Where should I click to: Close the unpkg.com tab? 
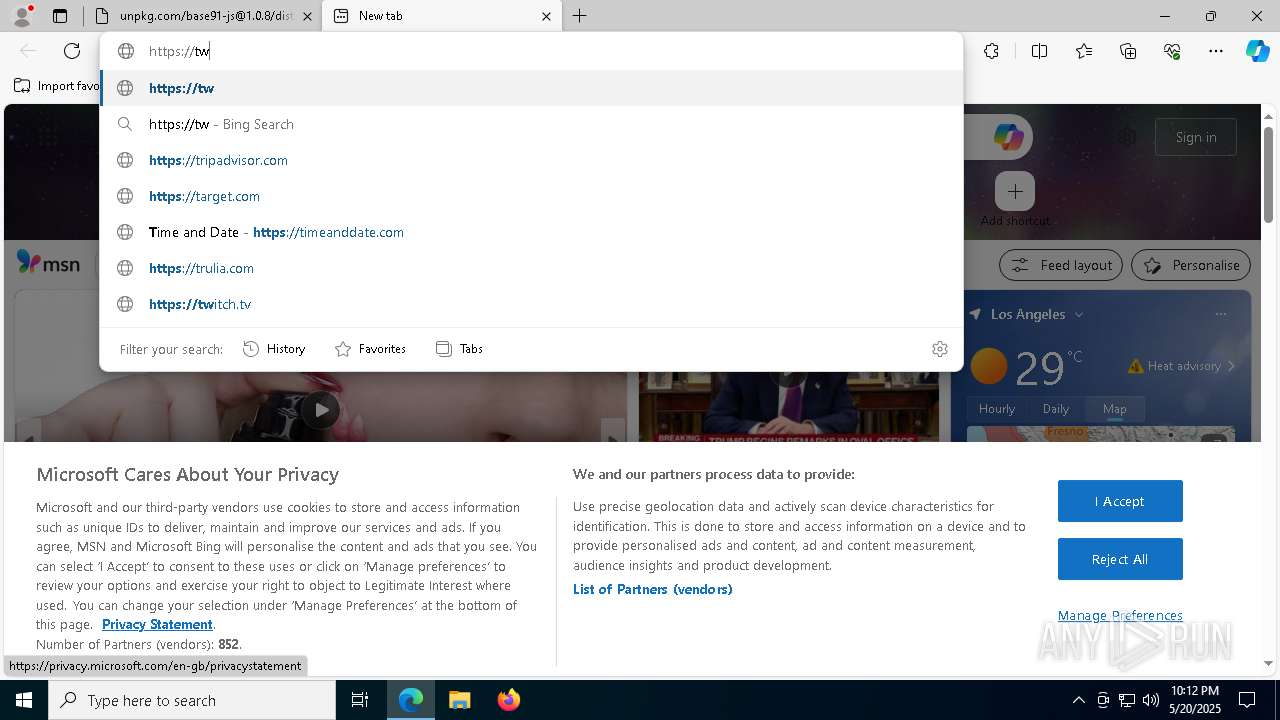[307, 16]
